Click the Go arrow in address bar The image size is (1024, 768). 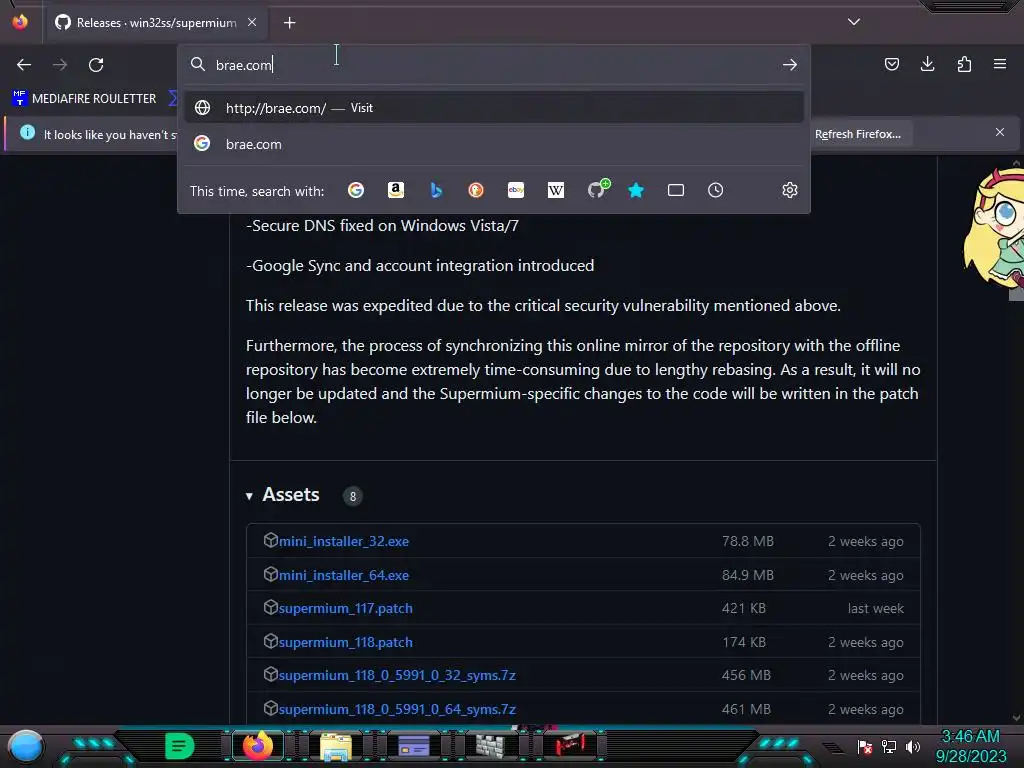point(790,65)
